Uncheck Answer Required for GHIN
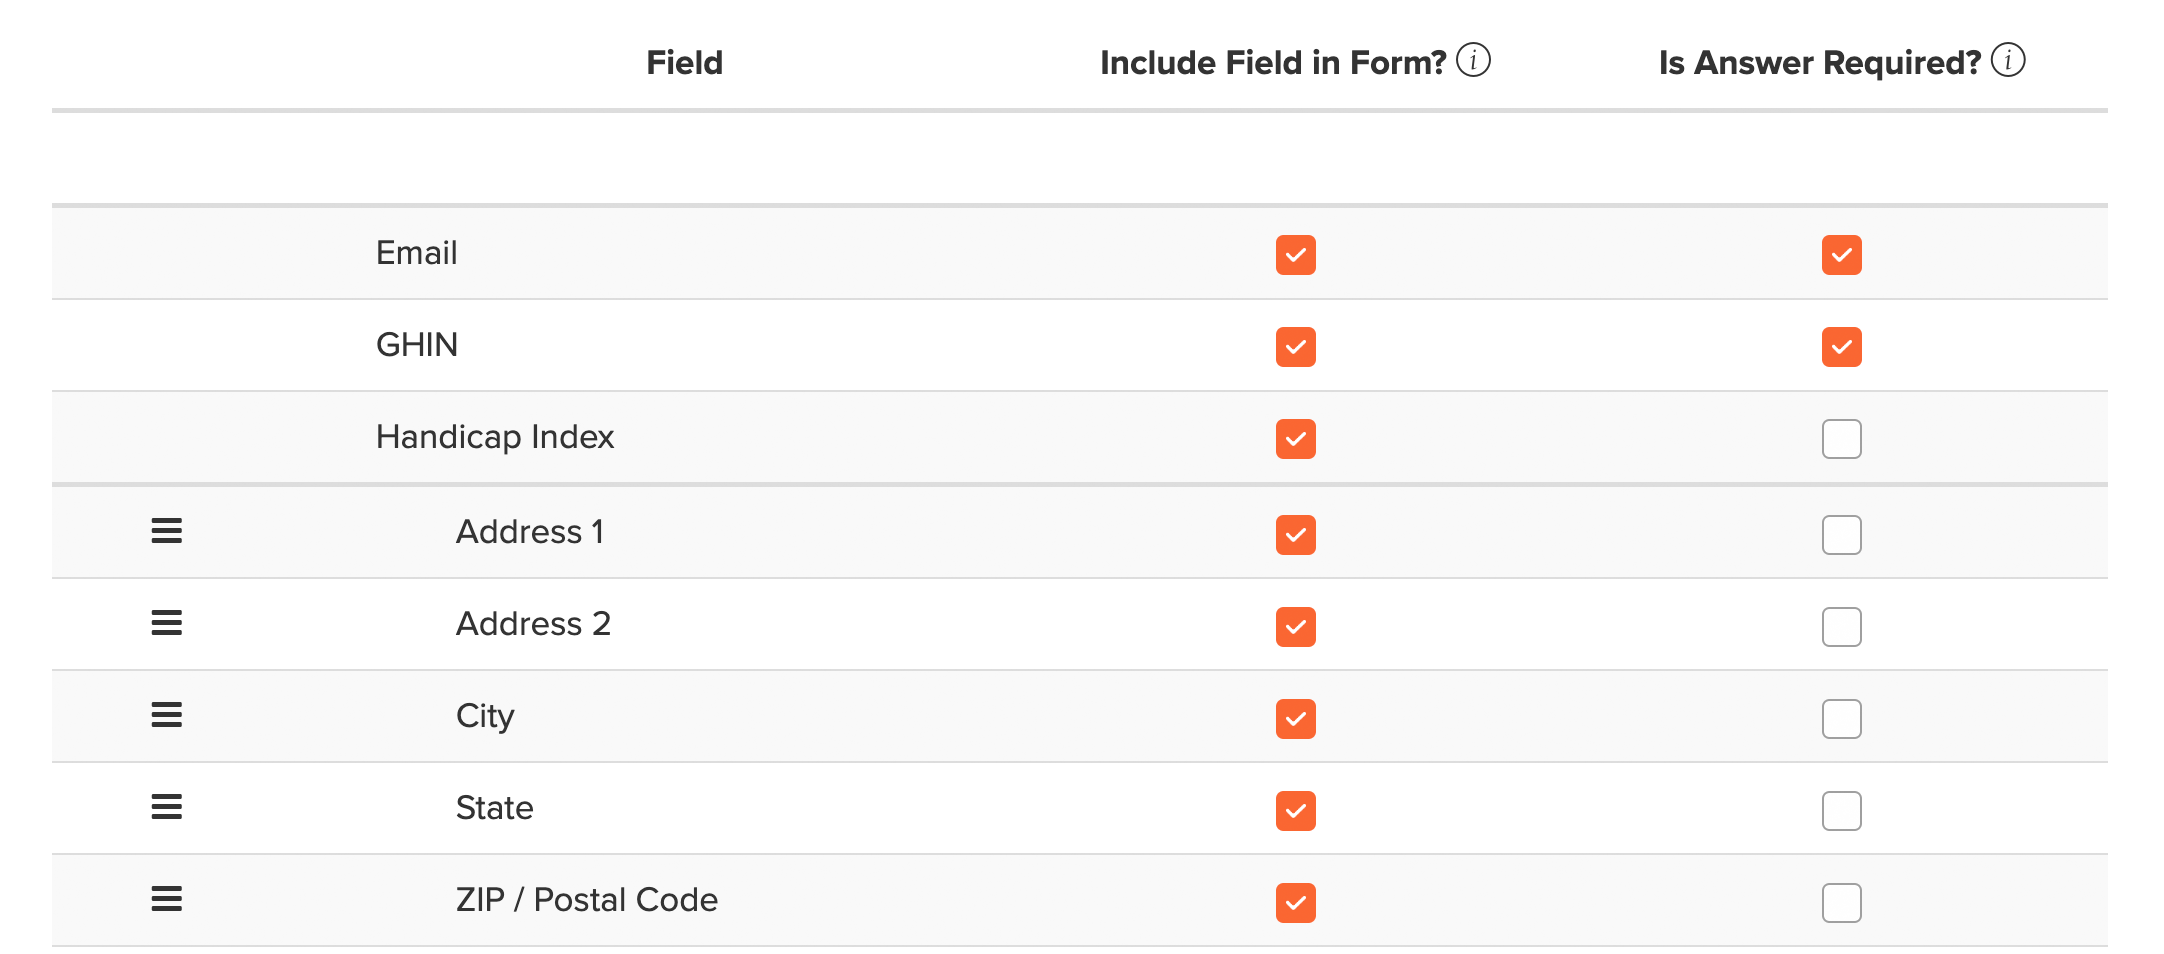 [1841, 347]
